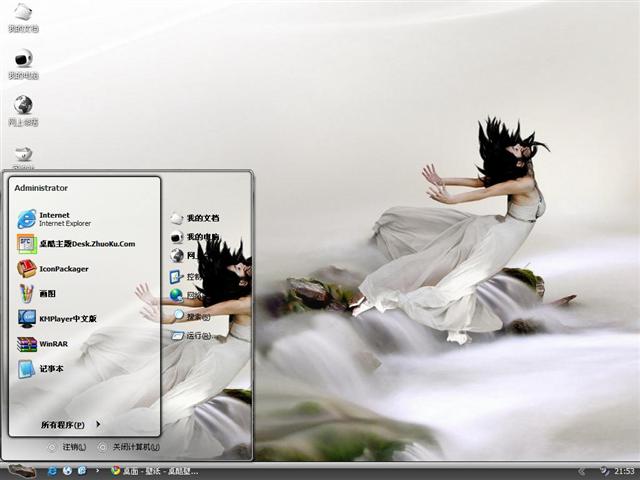This screenshot has height=480, width=640.
Task: Expand the hidden system tray icons arrow
Action: (x=581, y=470)
